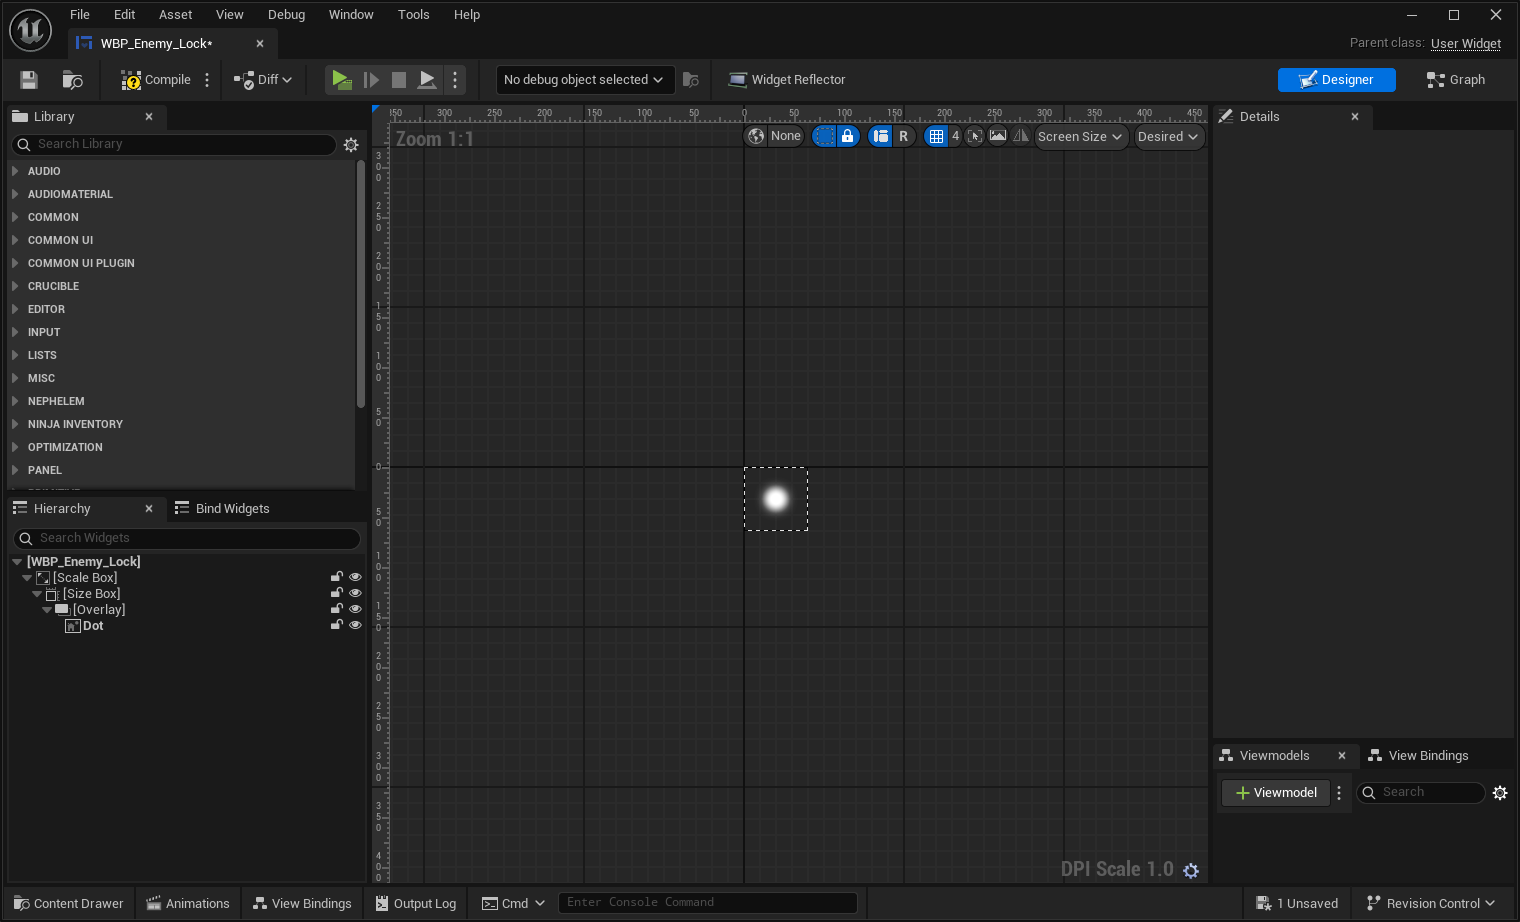Toggle grid snapping in the designer
Viewport: 1520px width, 922px height.
pyautogui.click(x=936, y=137)
